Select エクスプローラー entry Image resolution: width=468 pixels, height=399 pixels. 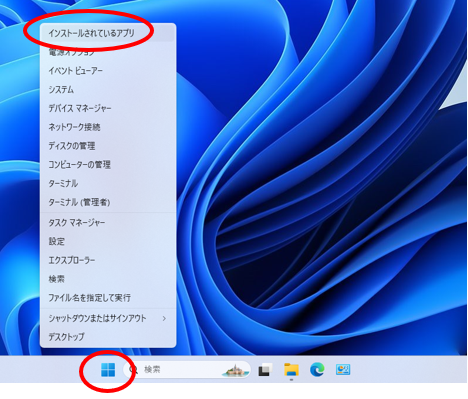(x=108, y=260)
